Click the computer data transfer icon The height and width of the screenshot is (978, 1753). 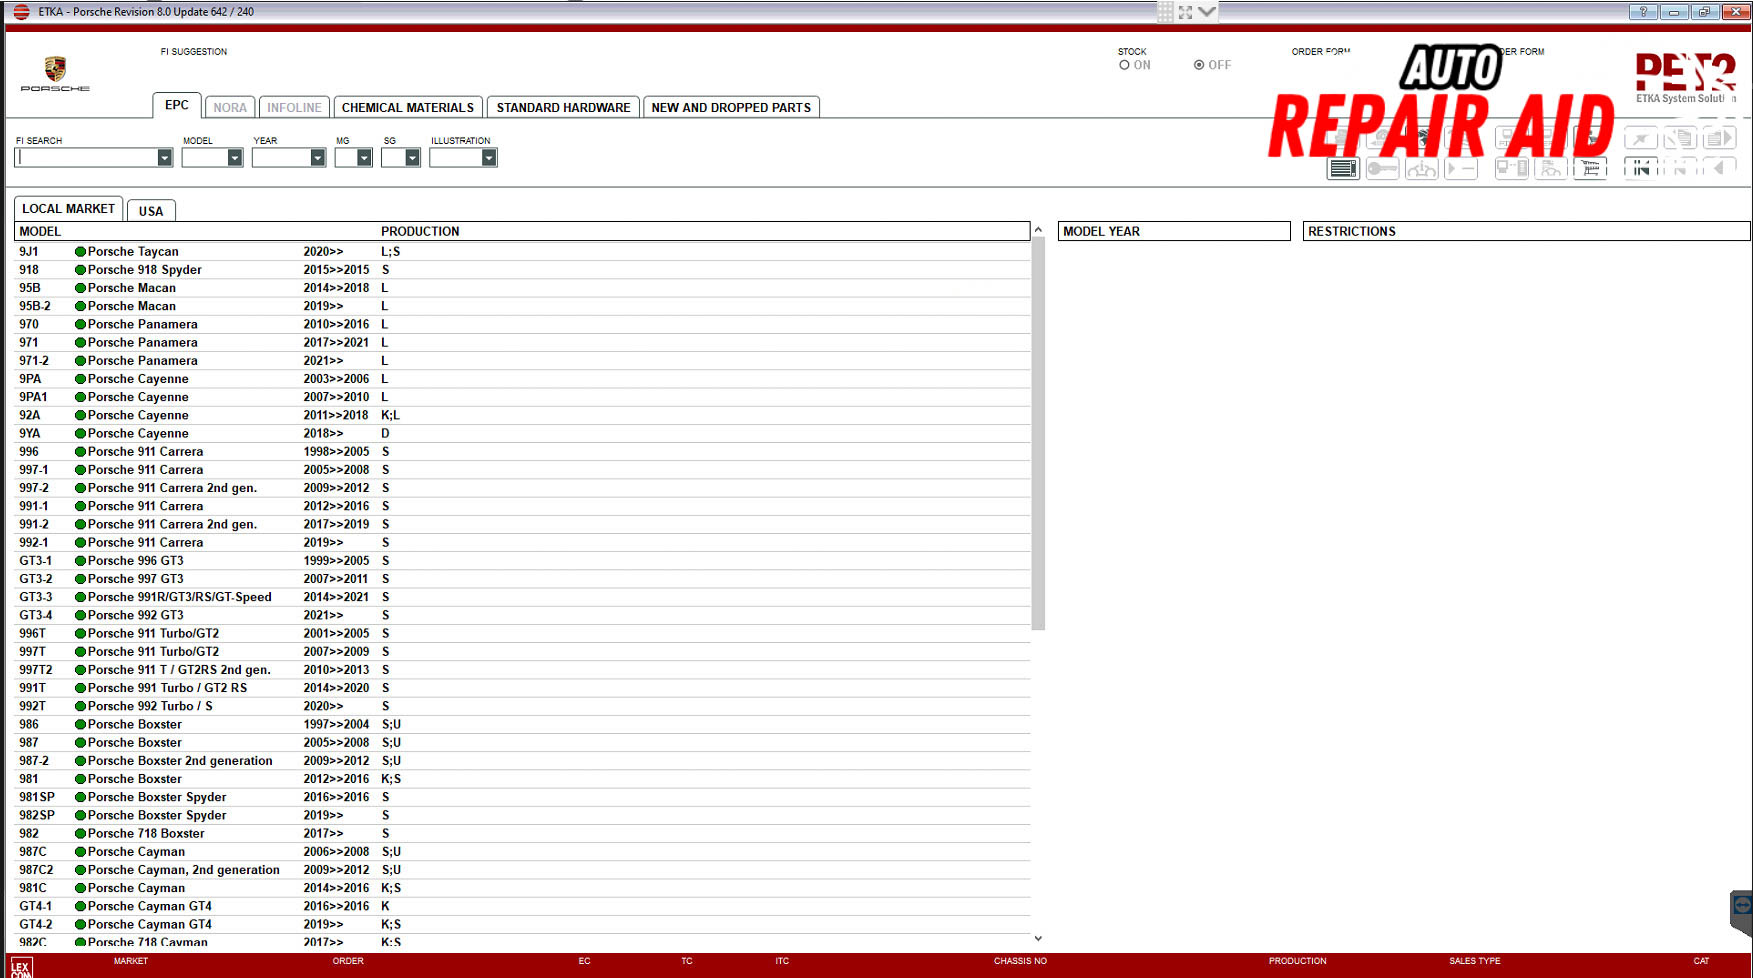(x=1512, y=169)
